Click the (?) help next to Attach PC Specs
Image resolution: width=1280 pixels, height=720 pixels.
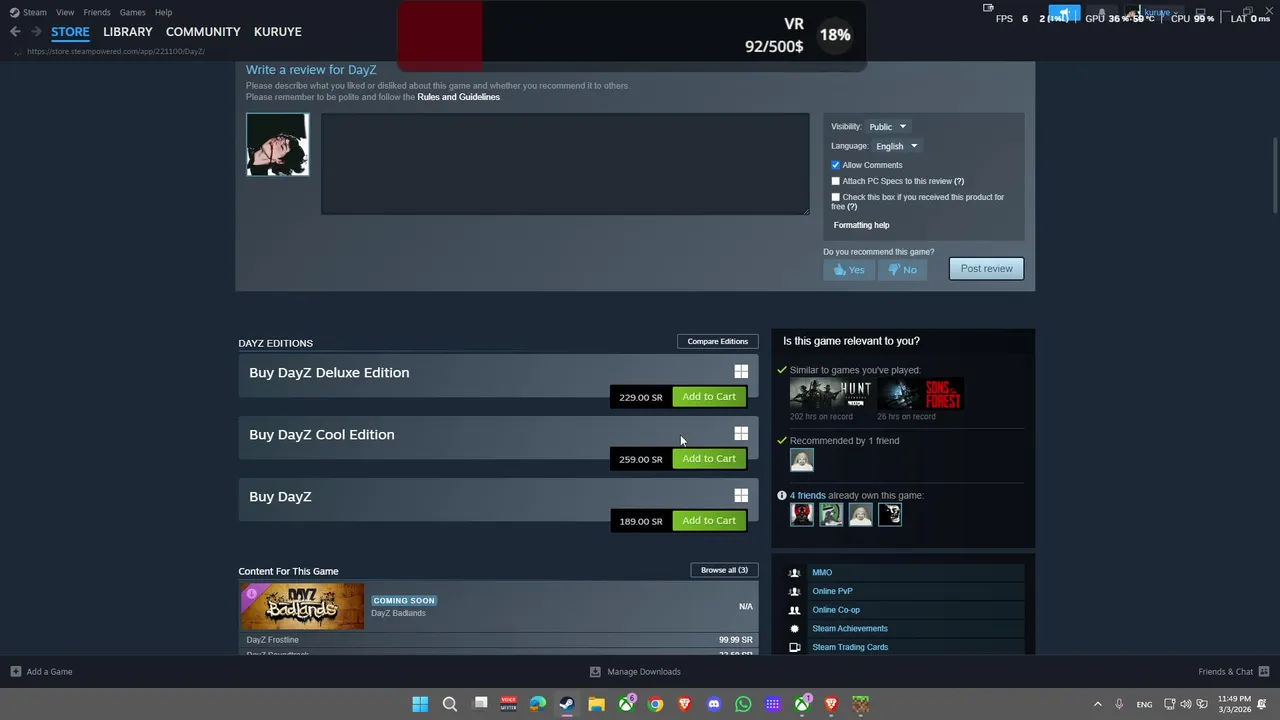click(x=959, y=181)
